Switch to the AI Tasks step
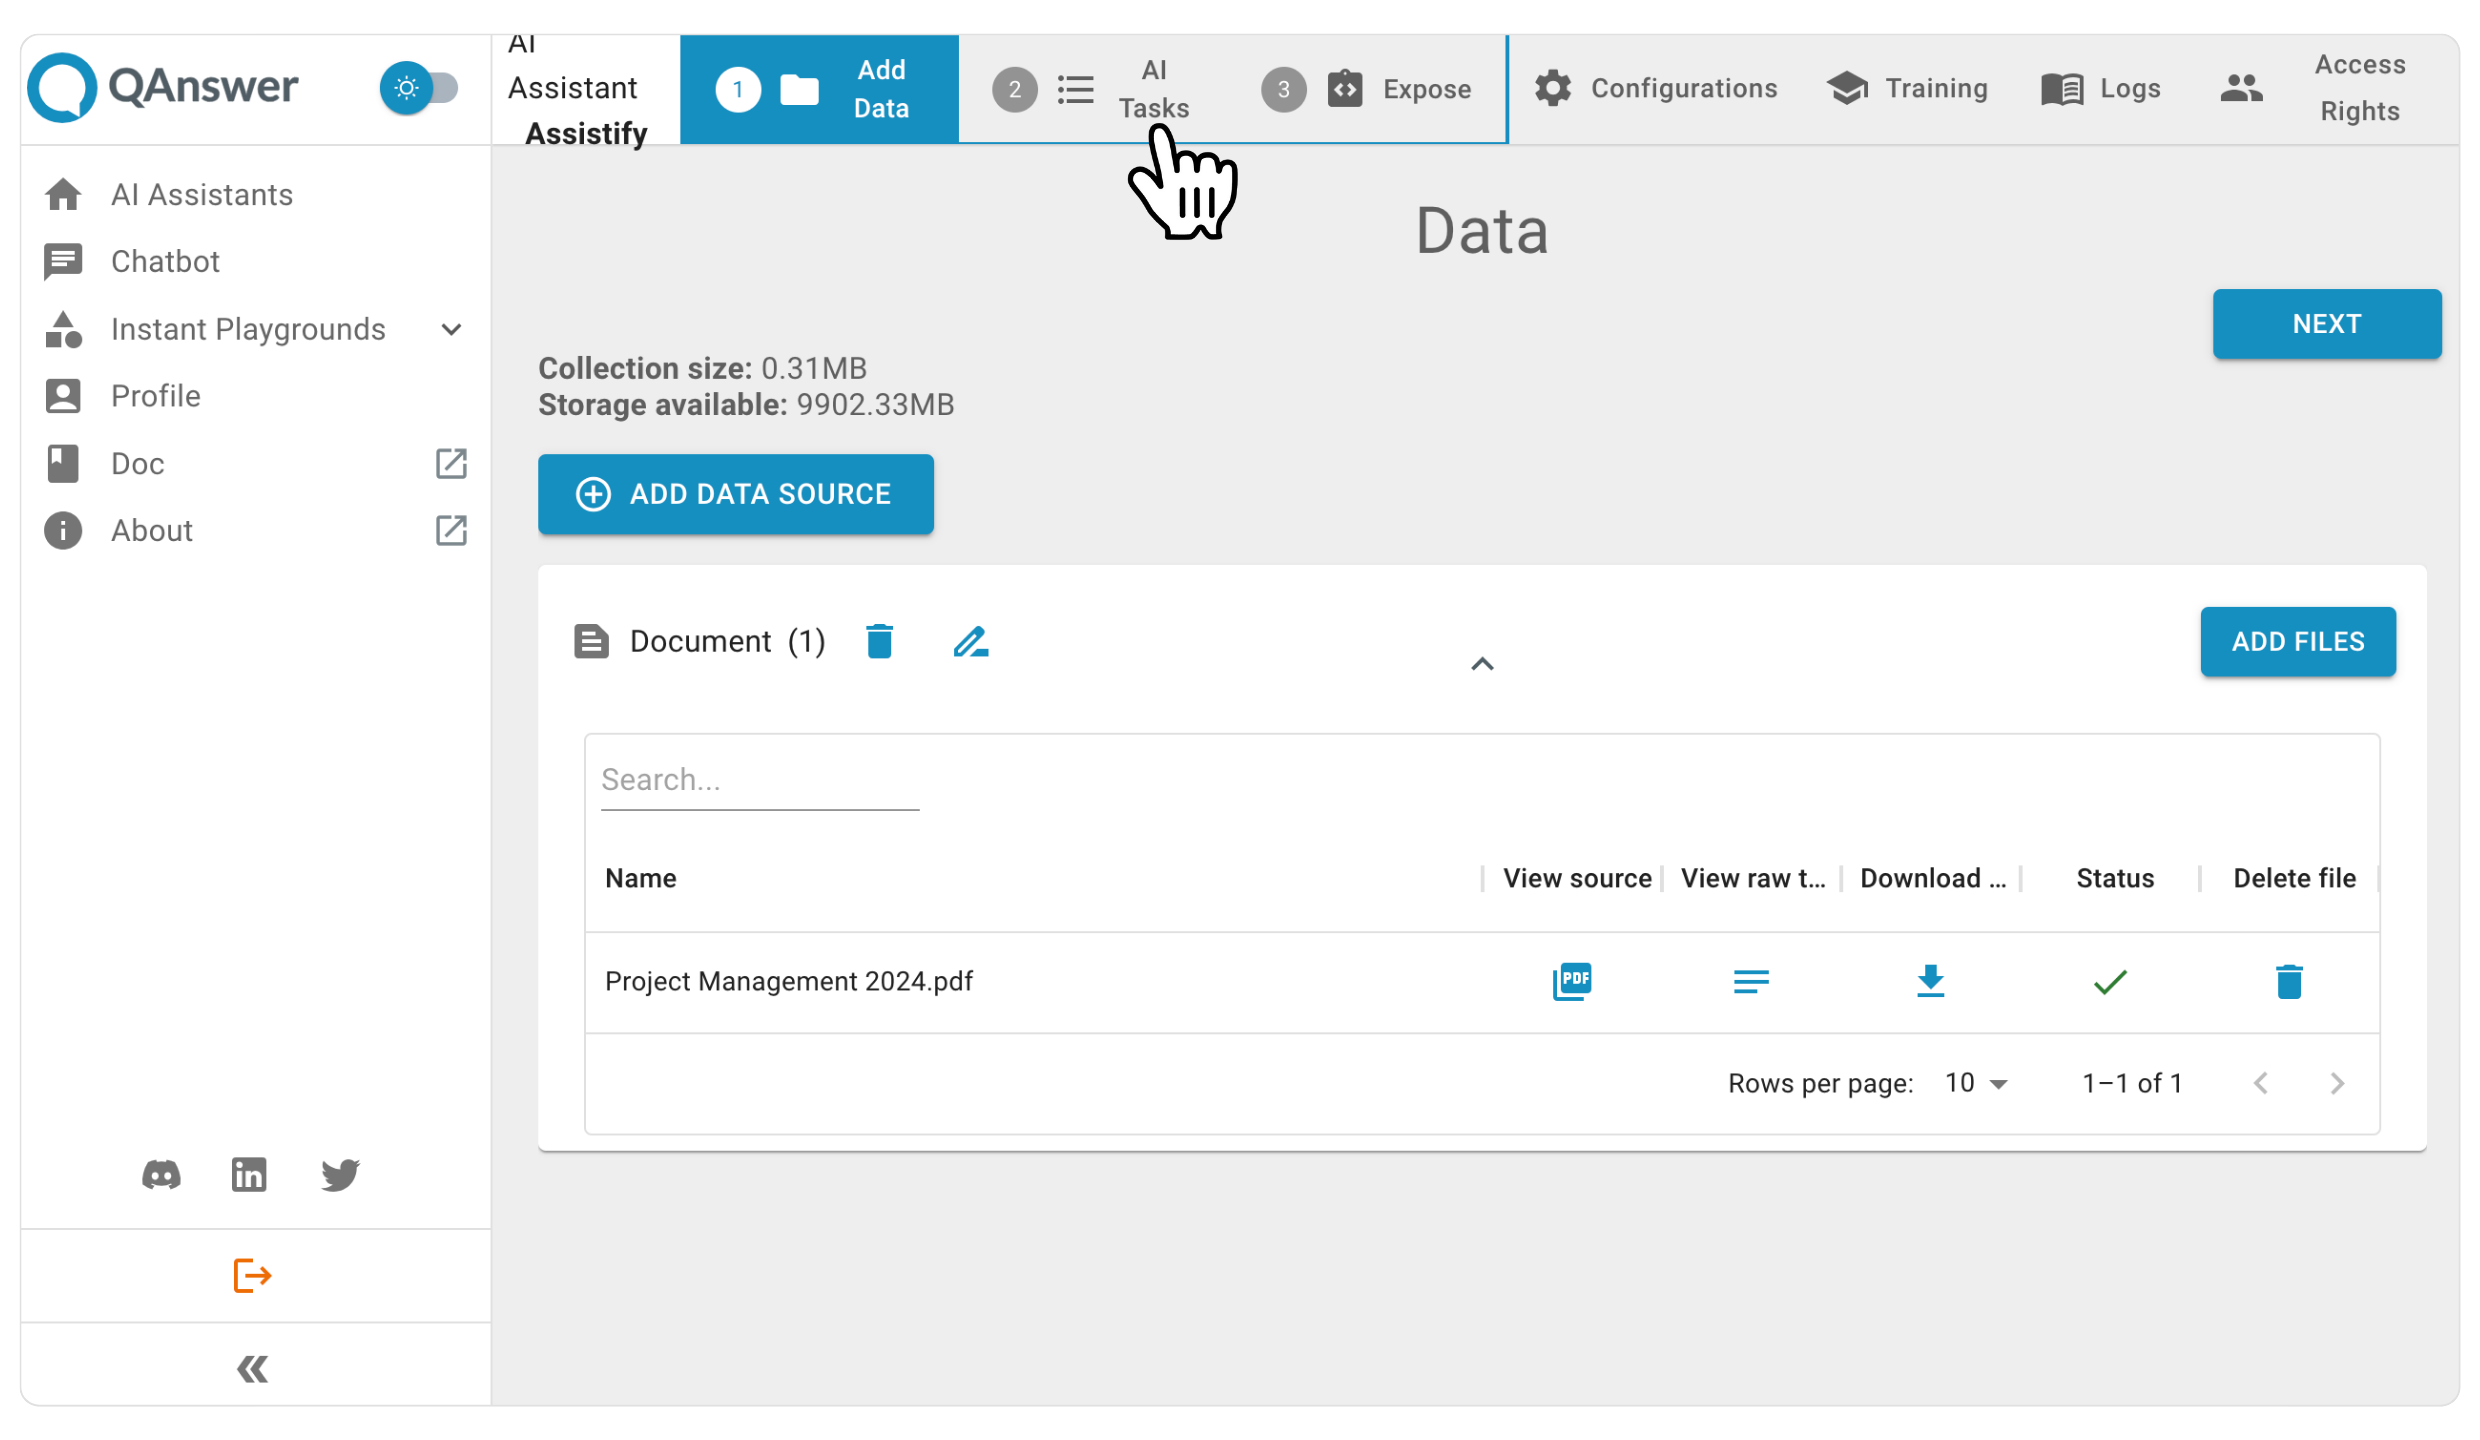 tap(1093, 89)
